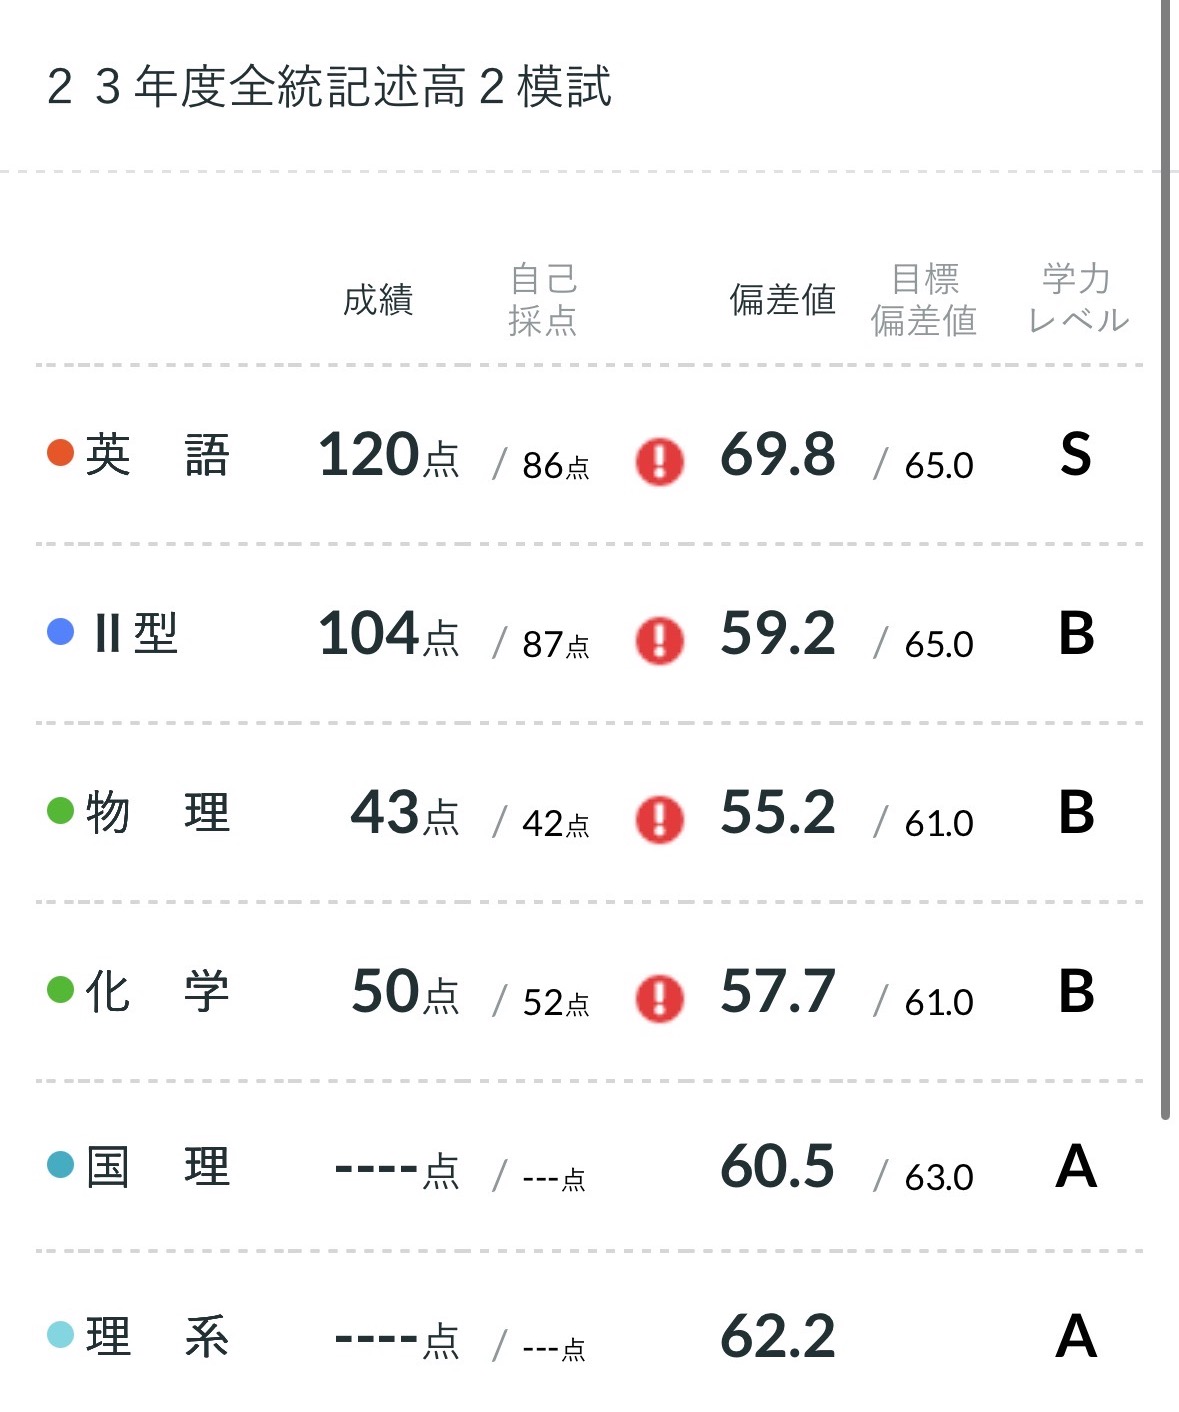Tap the red exclamation icon beside 化学
Image resolution: width=1179 pixels, height=1412 pixels.
coord(659,998)
